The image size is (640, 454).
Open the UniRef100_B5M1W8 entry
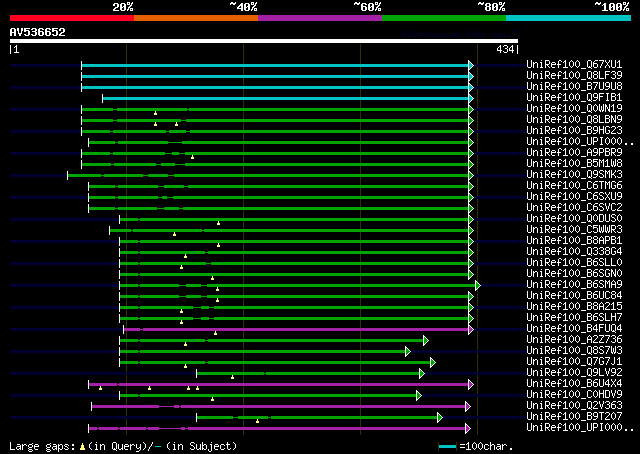[x=574, y=164]
